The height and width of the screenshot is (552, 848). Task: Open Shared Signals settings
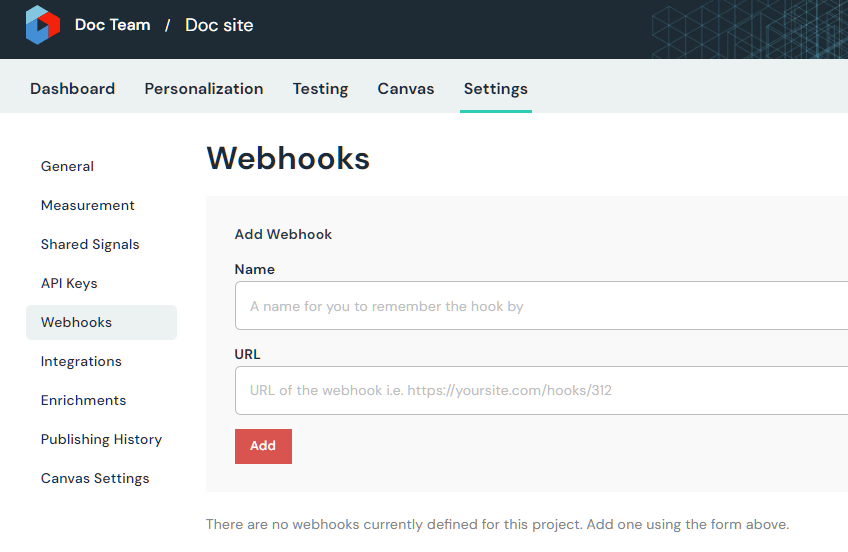click(90, 244)
